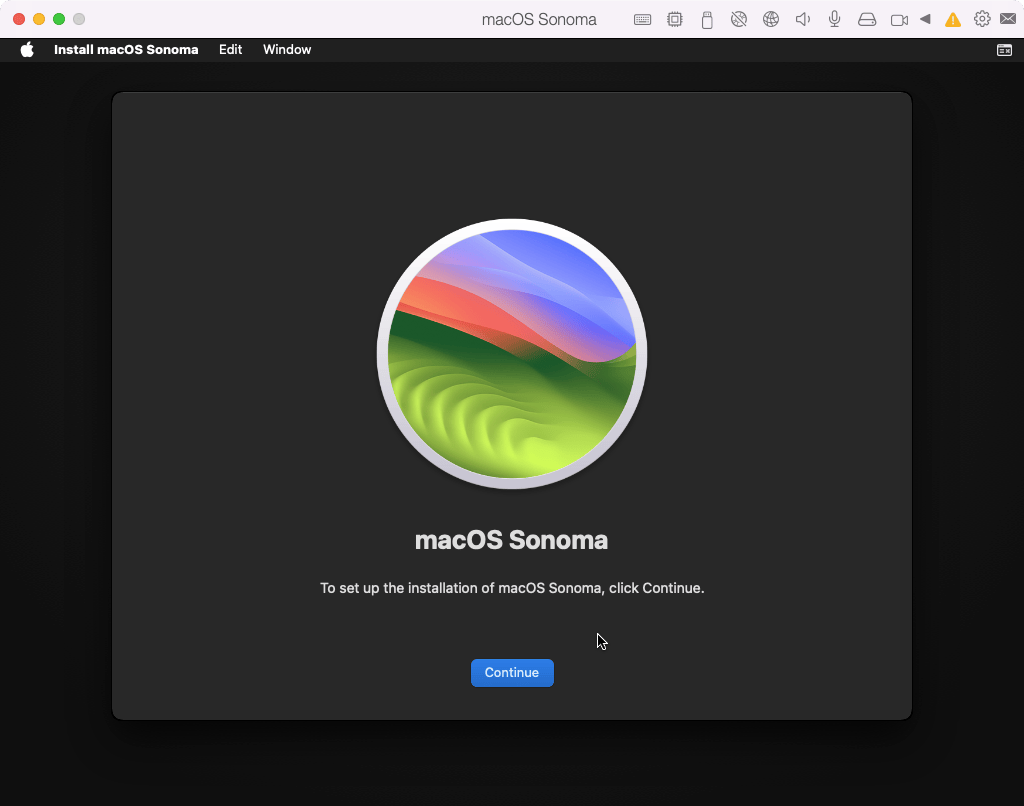
Task: Click the envelope icon in the title bar
Action: [1008, 19]
